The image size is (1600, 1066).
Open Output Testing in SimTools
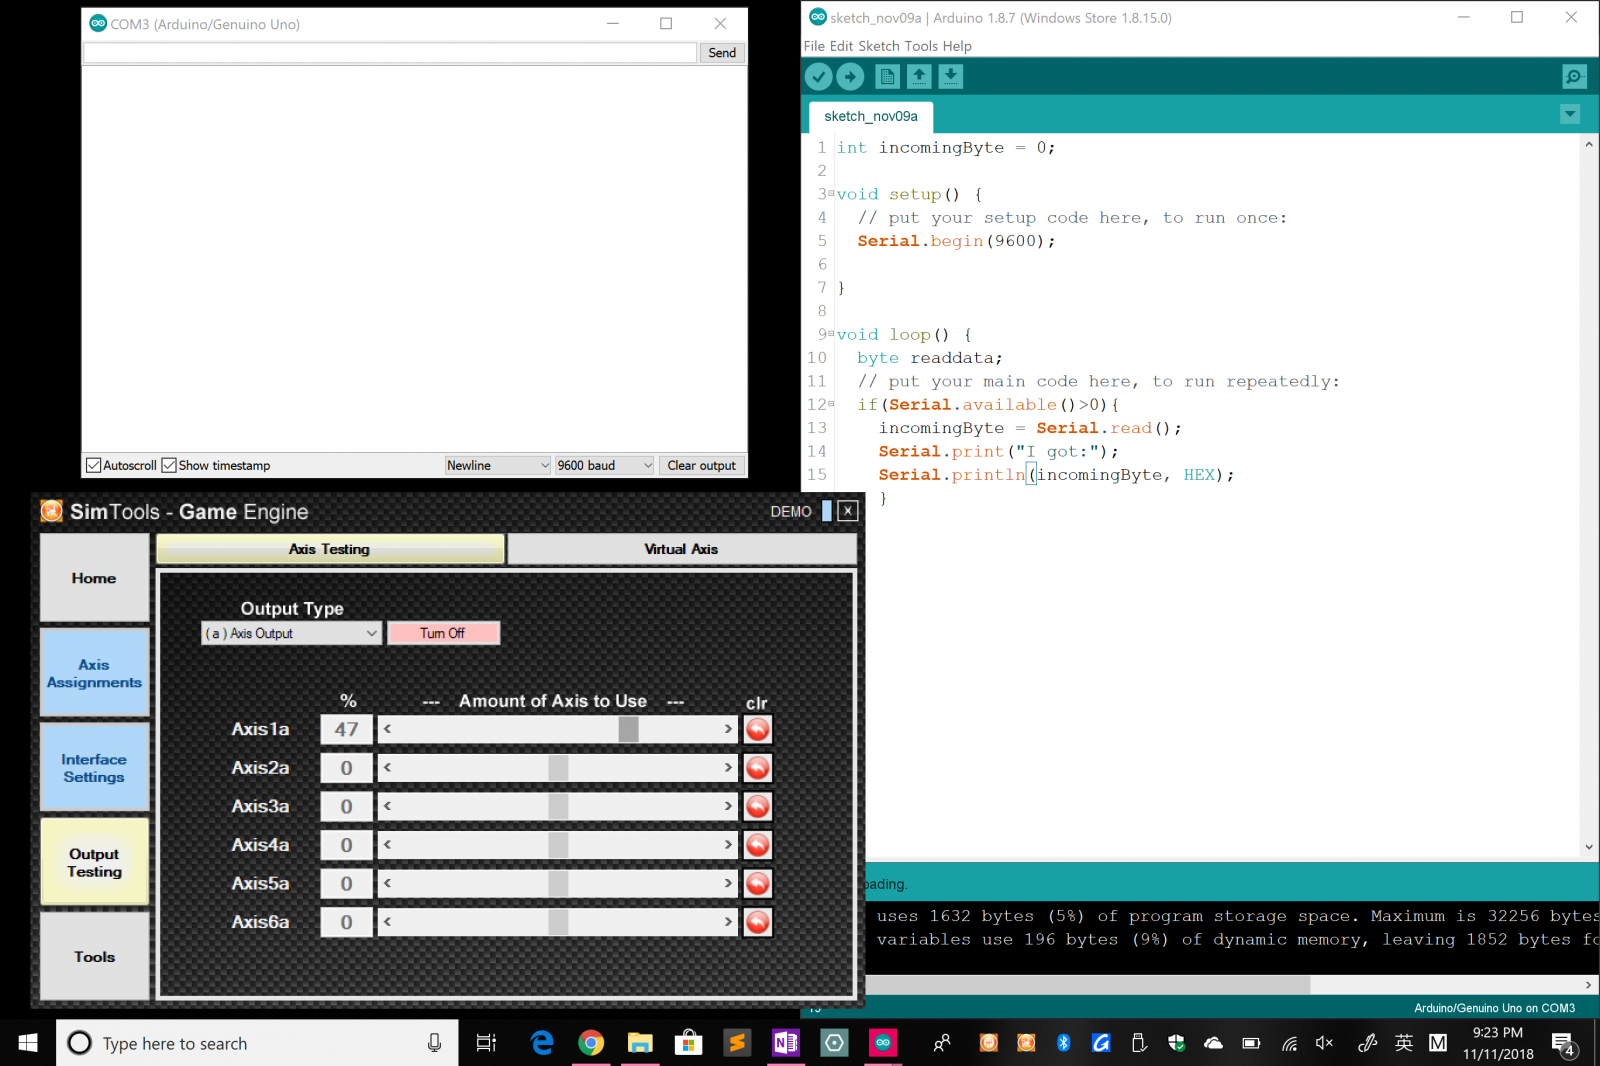pos(94,863)
